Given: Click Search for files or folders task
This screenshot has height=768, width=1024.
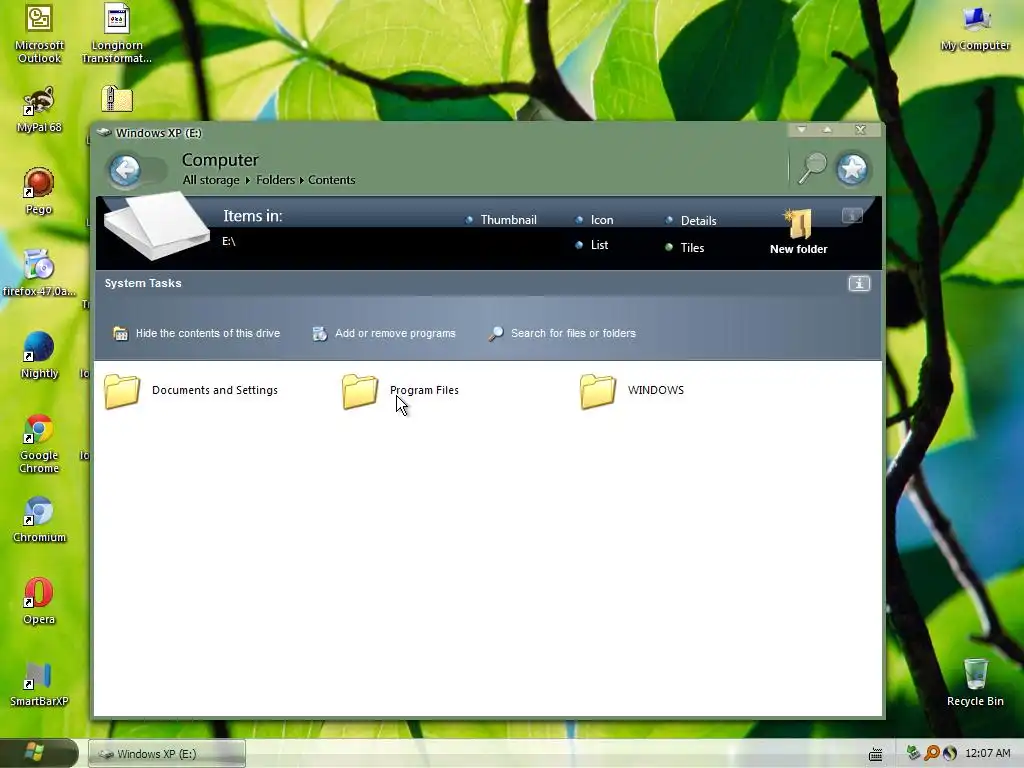Looking at the screenshot, I should [x=562, y=334].
